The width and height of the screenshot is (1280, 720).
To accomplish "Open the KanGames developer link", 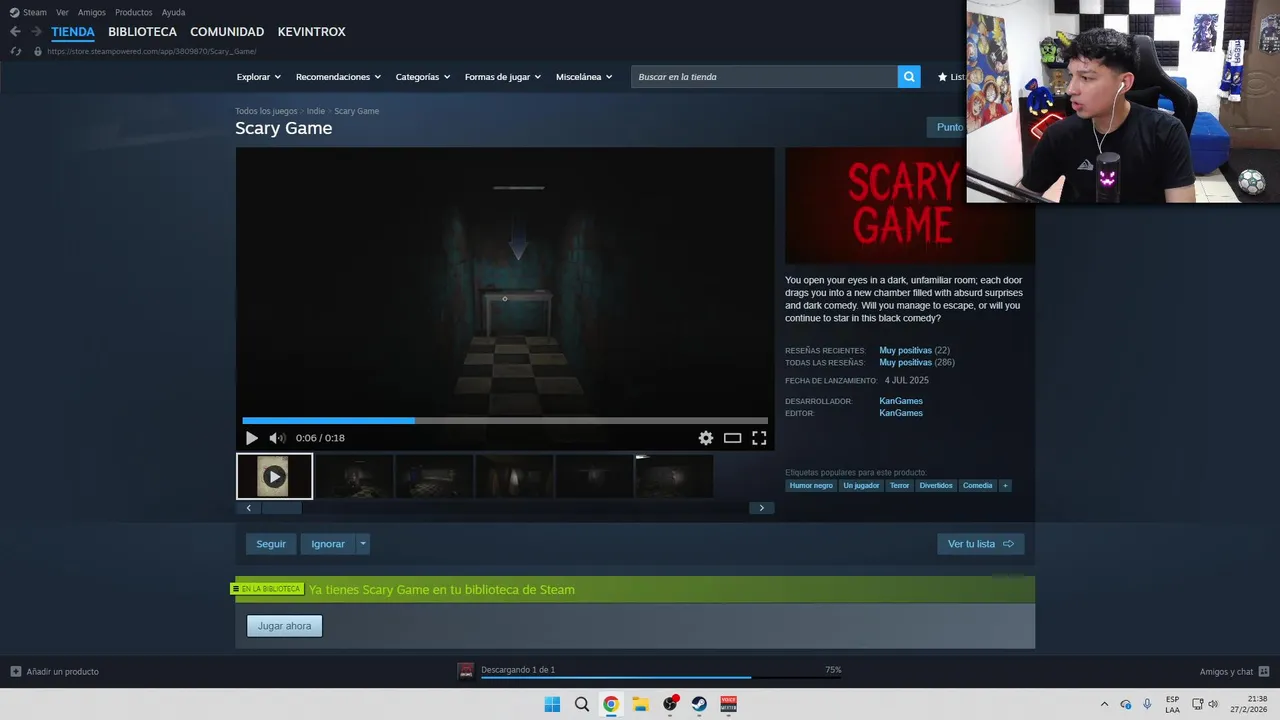I will (x=901, y=401).
